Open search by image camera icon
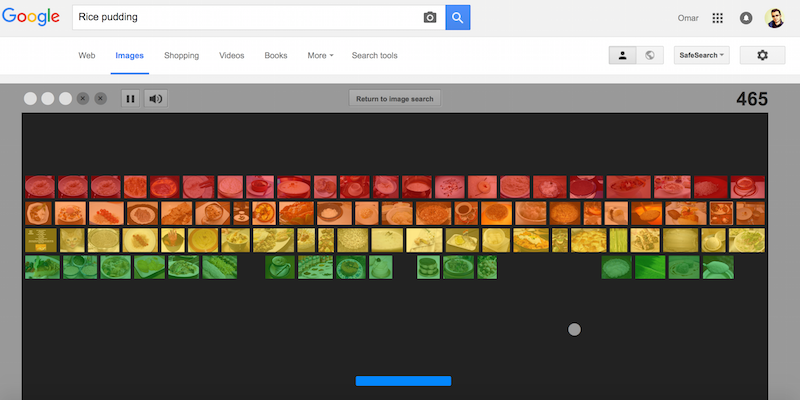The width and height of the screenshot is (800, 400). coord(430,17)
